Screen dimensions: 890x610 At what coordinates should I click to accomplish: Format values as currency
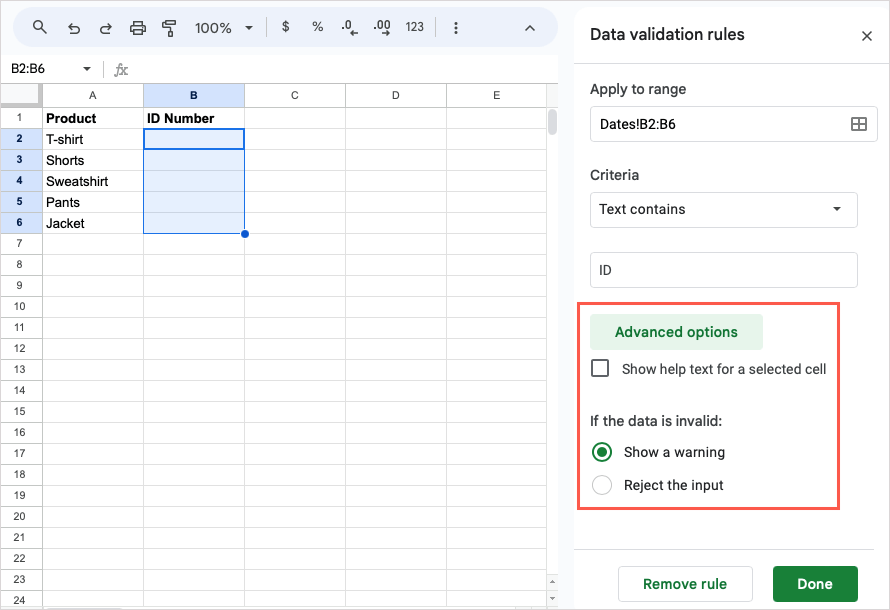tap(286, 27)
